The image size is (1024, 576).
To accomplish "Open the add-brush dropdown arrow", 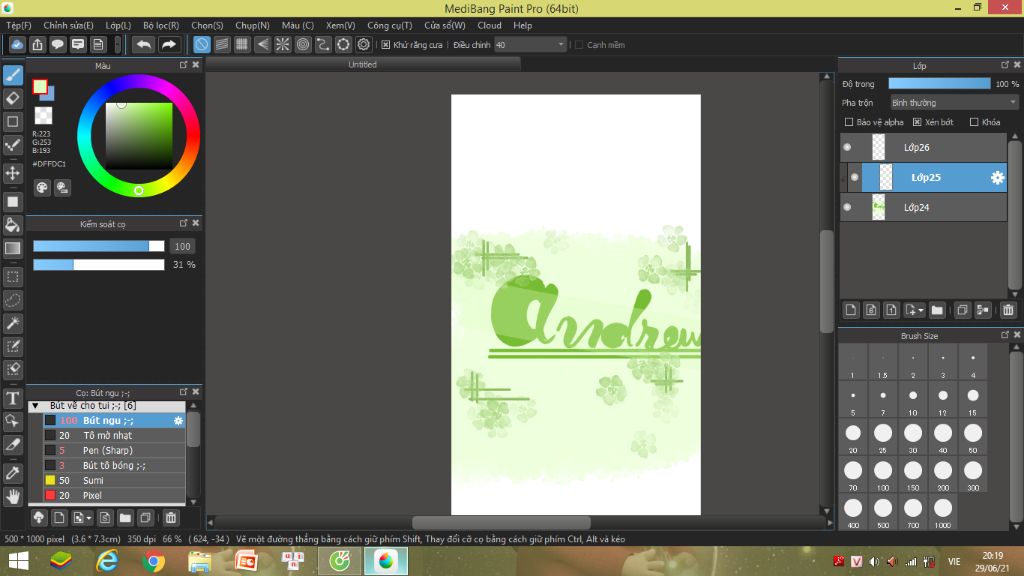I will 89,519.
